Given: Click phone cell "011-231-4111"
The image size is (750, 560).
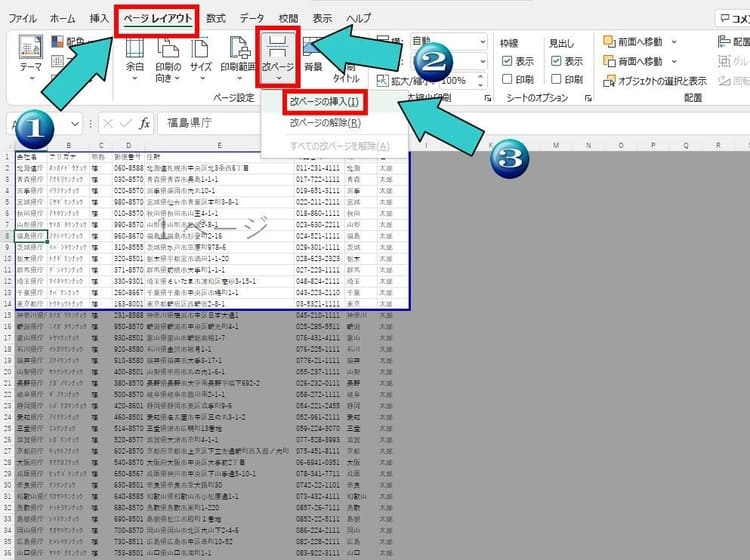Looking at the screenshot, I should (x=318, y=168).
